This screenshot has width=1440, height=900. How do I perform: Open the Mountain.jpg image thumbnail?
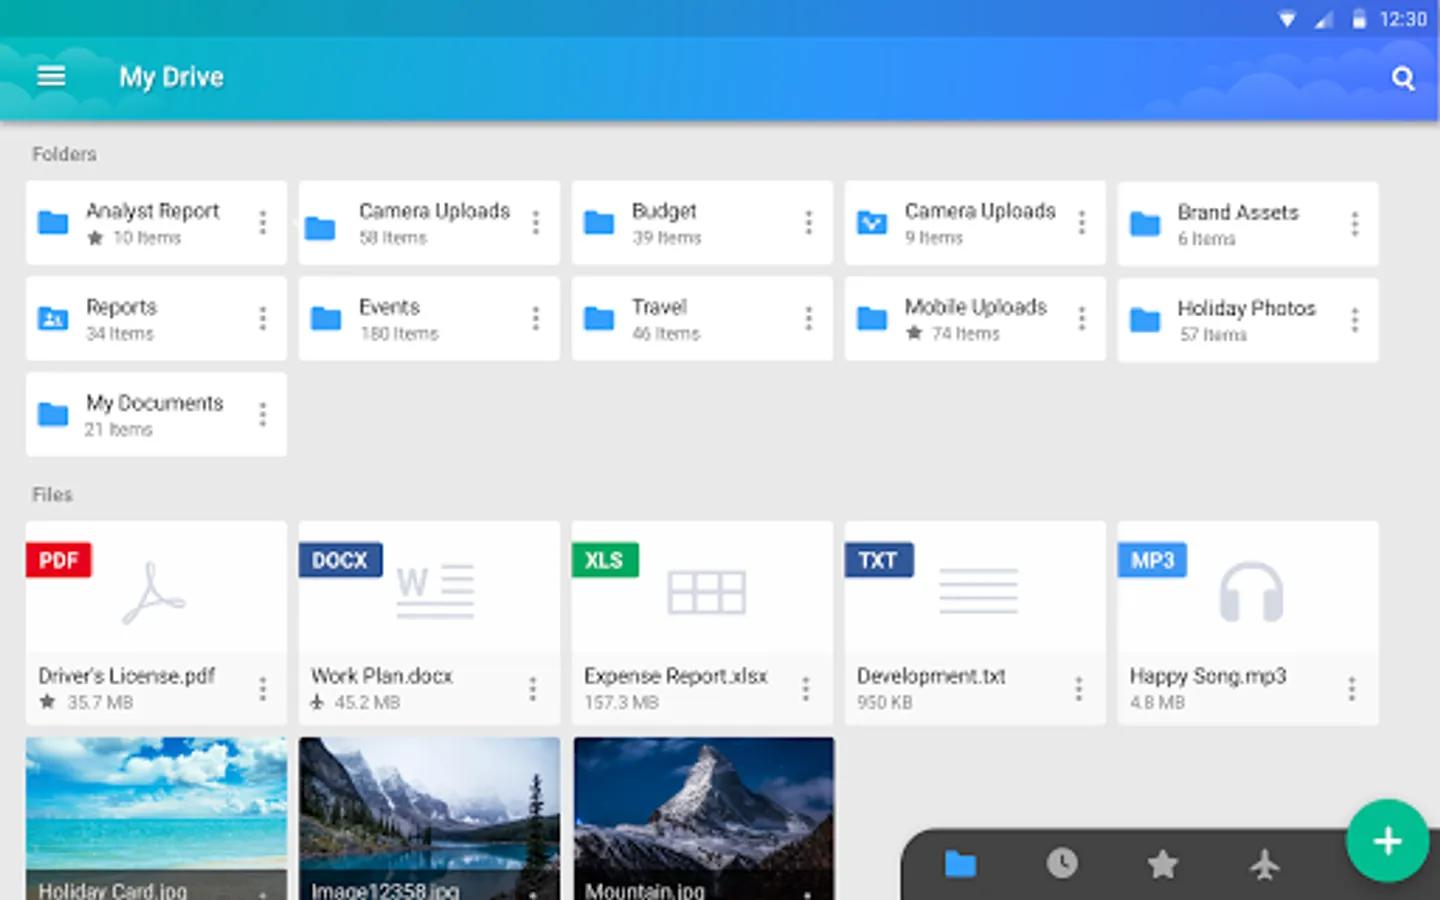coord(704,819)
